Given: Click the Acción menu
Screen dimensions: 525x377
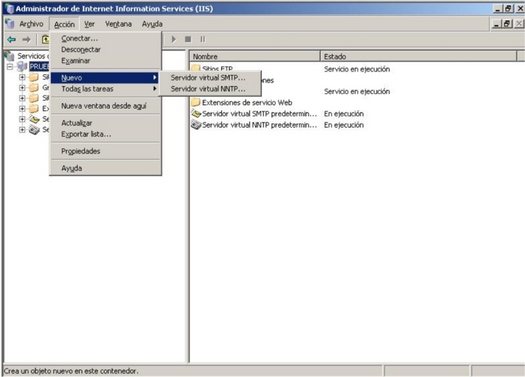Looking at the screenshot, I should tap(64, 24).
